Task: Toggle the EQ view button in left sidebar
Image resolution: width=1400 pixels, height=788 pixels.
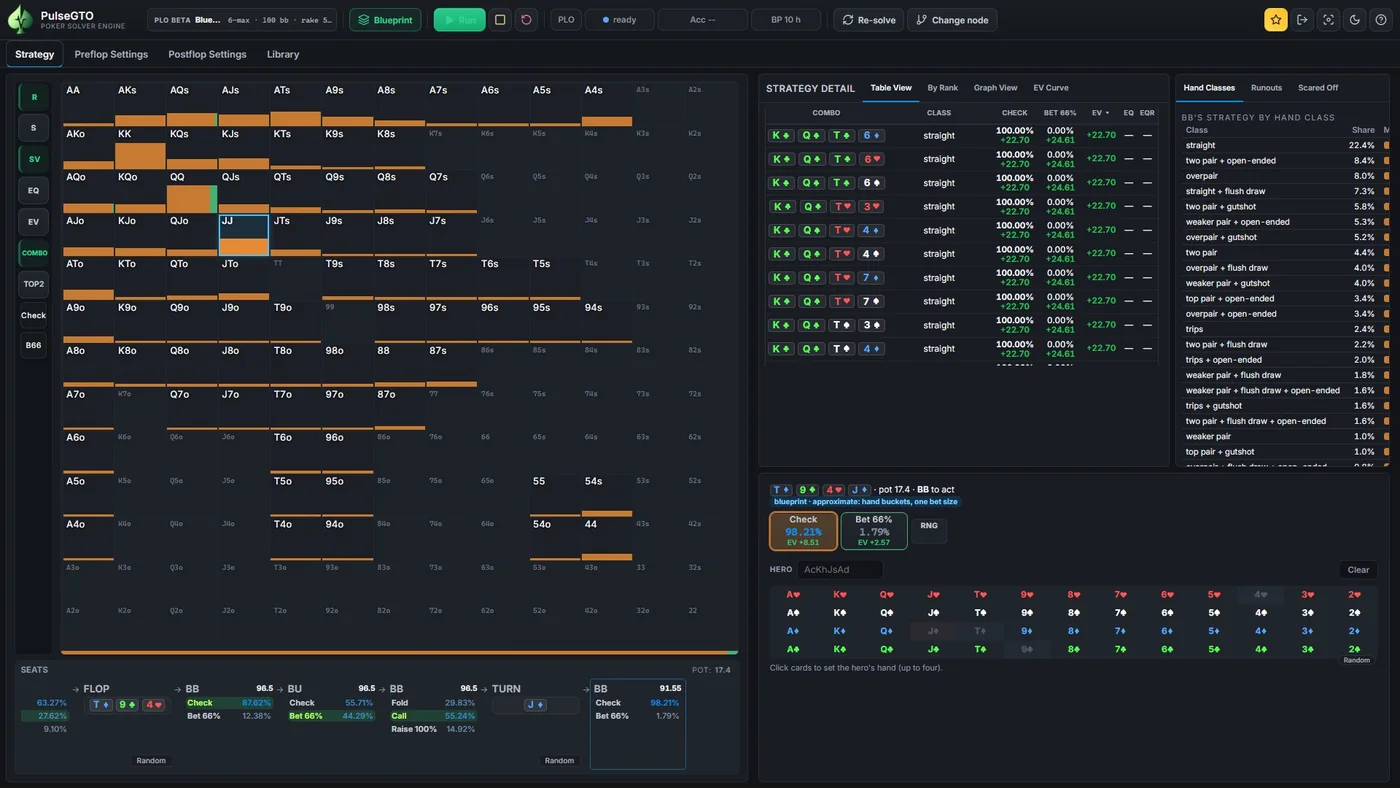Action: [x=34, y=190]
